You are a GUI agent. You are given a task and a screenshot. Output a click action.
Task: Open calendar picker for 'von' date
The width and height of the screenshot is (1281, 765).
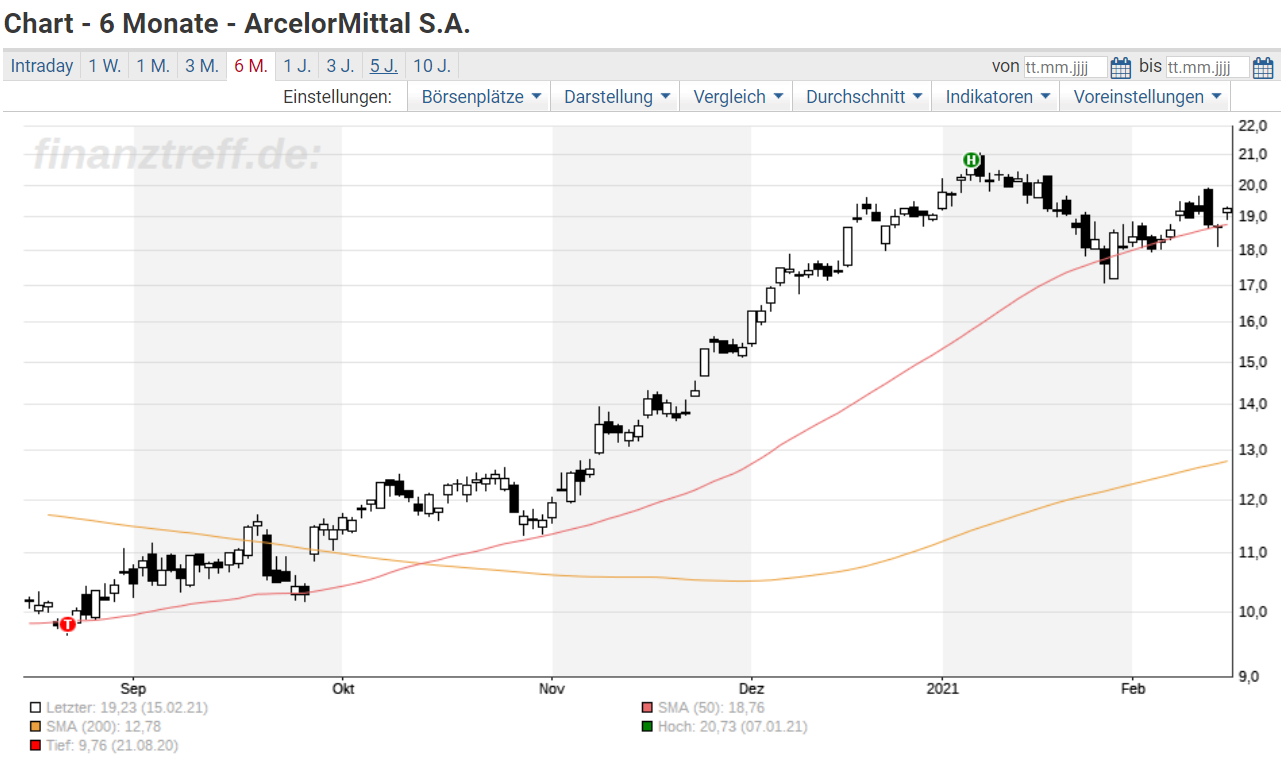click(1121, 67)
